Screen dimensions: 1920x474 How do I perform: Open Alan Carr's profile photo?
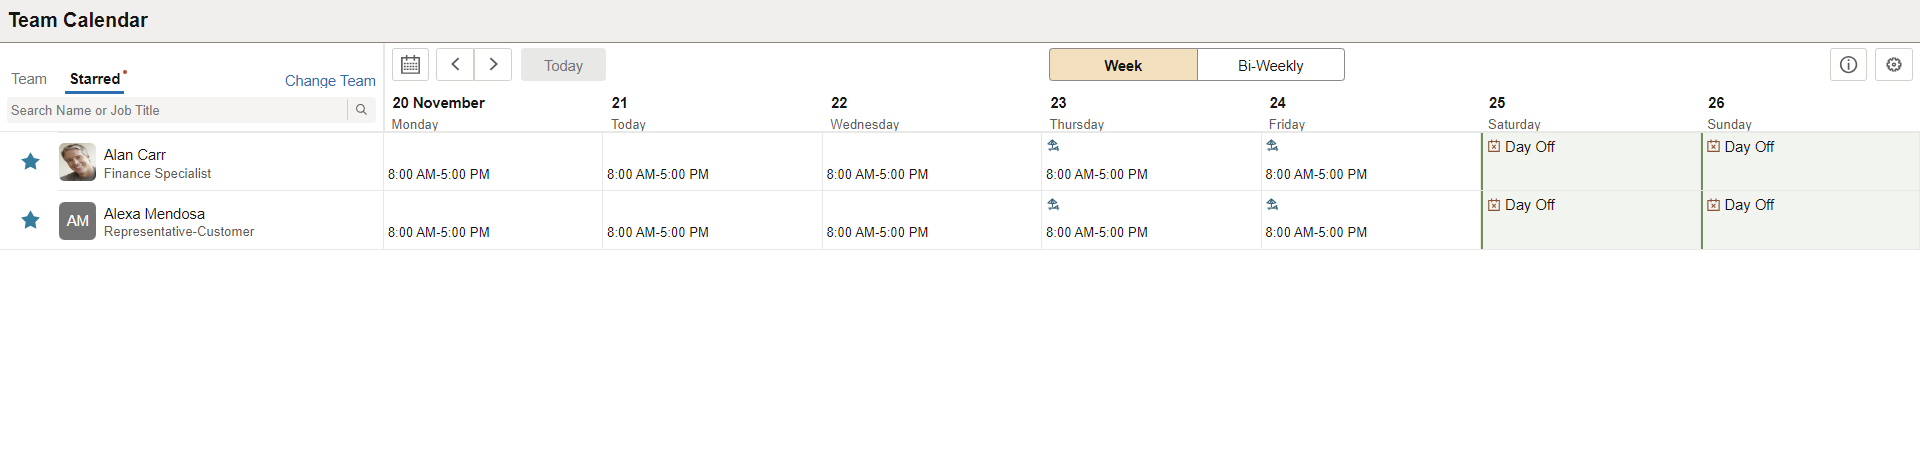pyautogui.click(x=77, y=162)
